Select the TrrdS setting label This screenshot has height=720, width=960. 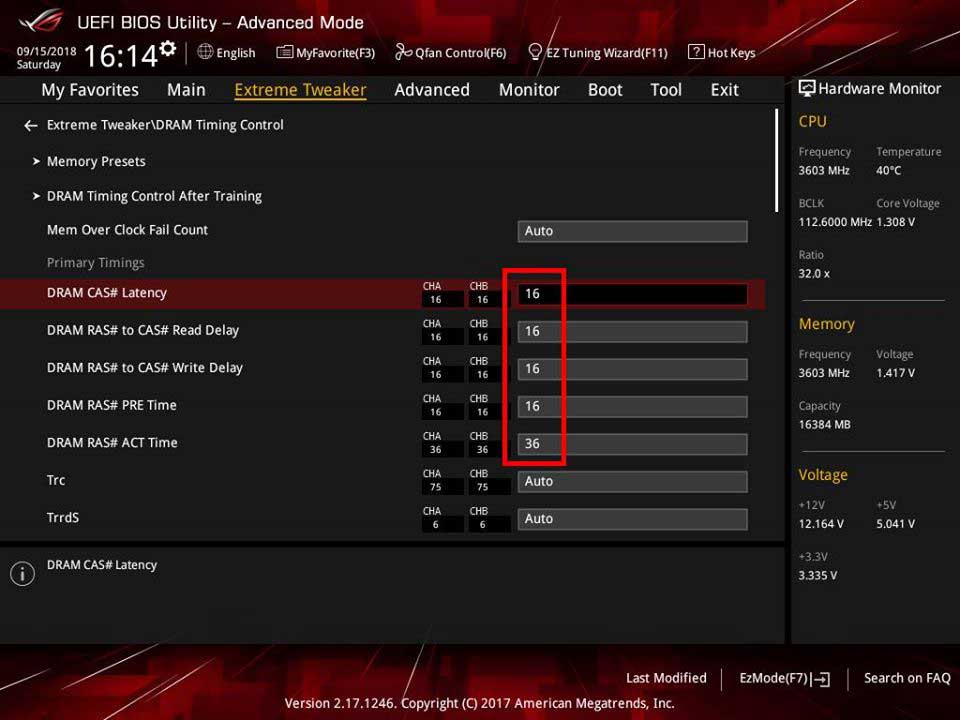coord(63,518)
